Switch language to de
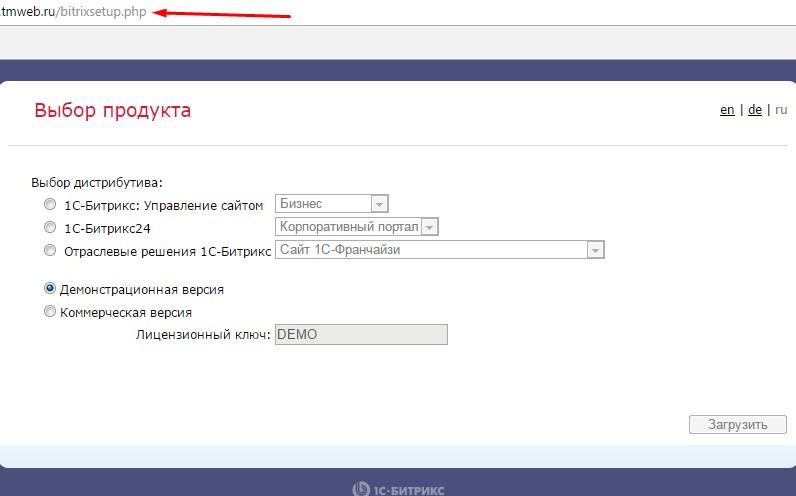The width and height of the screenshot is (796, 496). click(755, 110)
